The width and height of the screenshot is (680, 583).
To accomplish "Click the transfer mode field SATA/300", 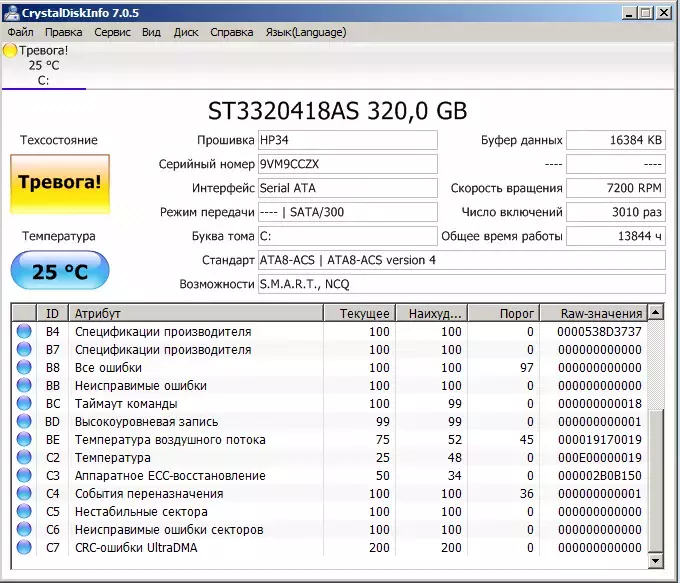I will click(347, 212).
